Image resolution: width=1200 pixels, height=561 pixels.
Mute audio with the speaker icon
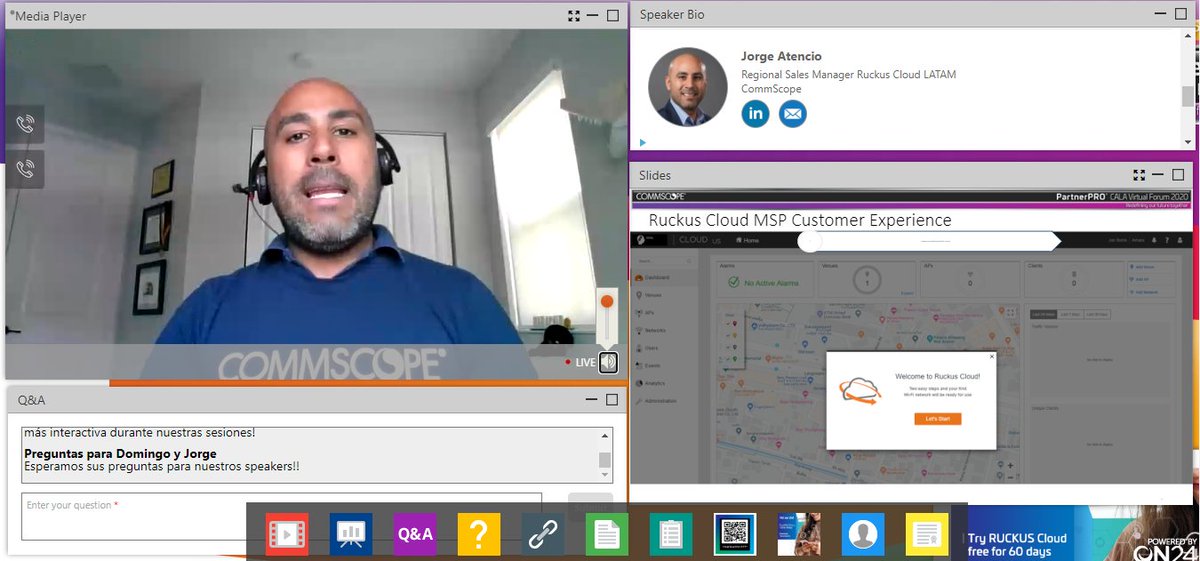click(x=608, y=363)
